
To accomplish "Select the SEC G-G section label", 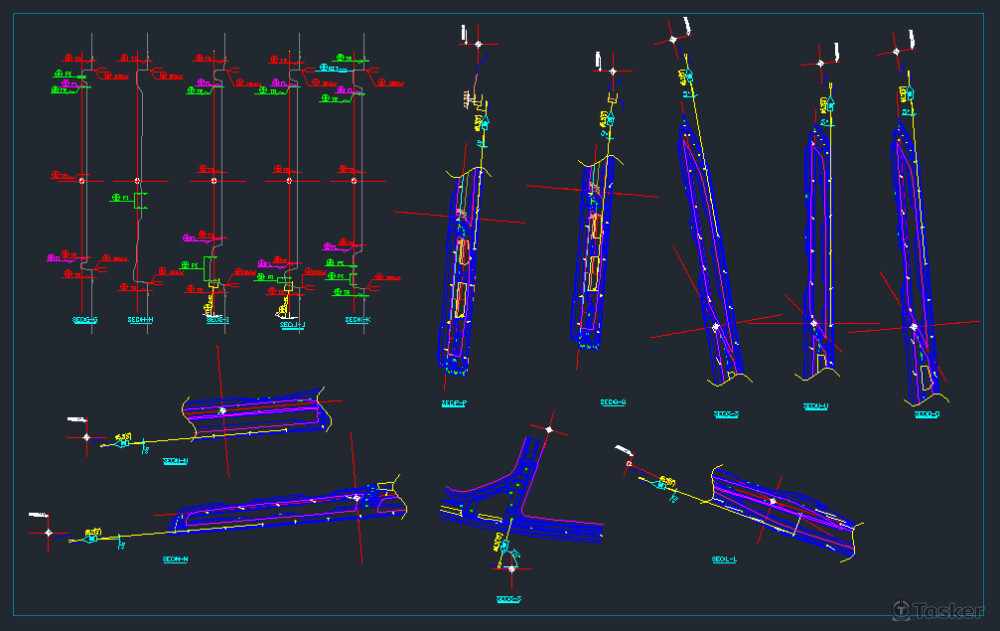I will coord(84,320).
